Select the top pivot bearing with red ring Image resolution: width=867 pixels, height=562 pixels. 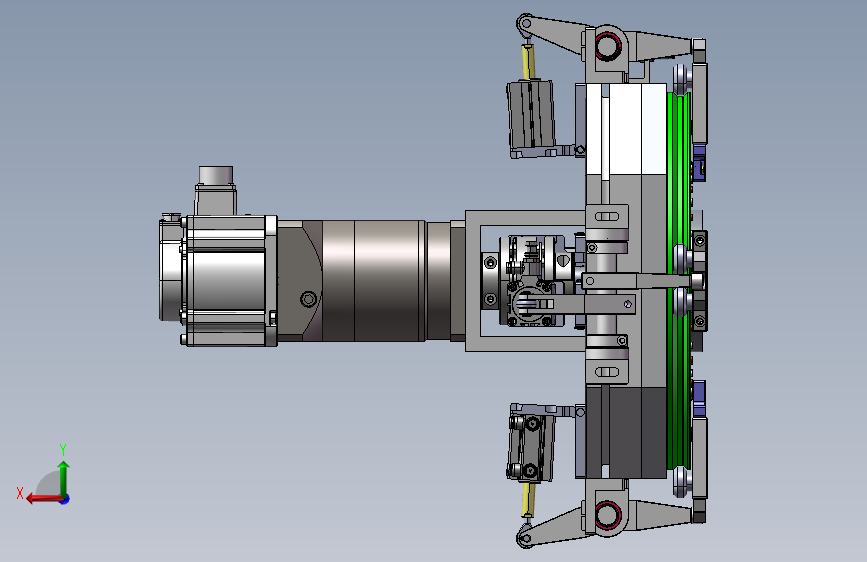click(607, 45)
